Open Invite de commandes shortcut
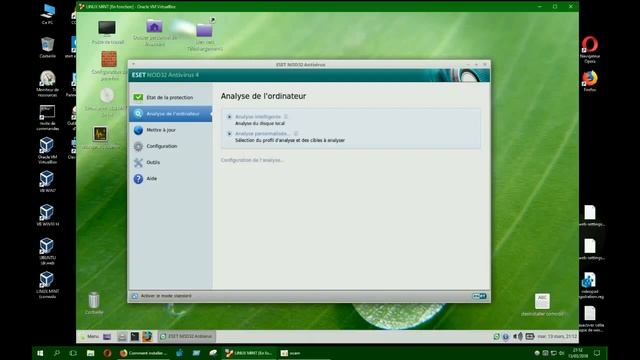 point(48,118)
